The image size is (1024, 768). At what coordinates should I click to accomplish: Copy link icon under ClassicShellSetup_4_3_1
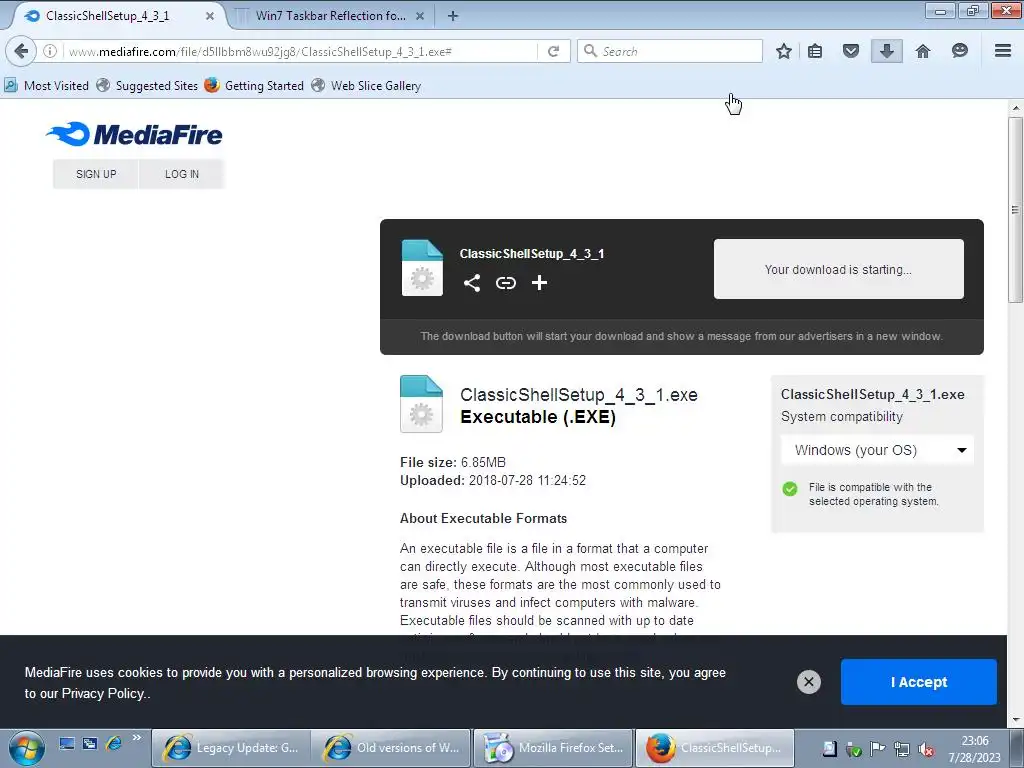point(505,283)
